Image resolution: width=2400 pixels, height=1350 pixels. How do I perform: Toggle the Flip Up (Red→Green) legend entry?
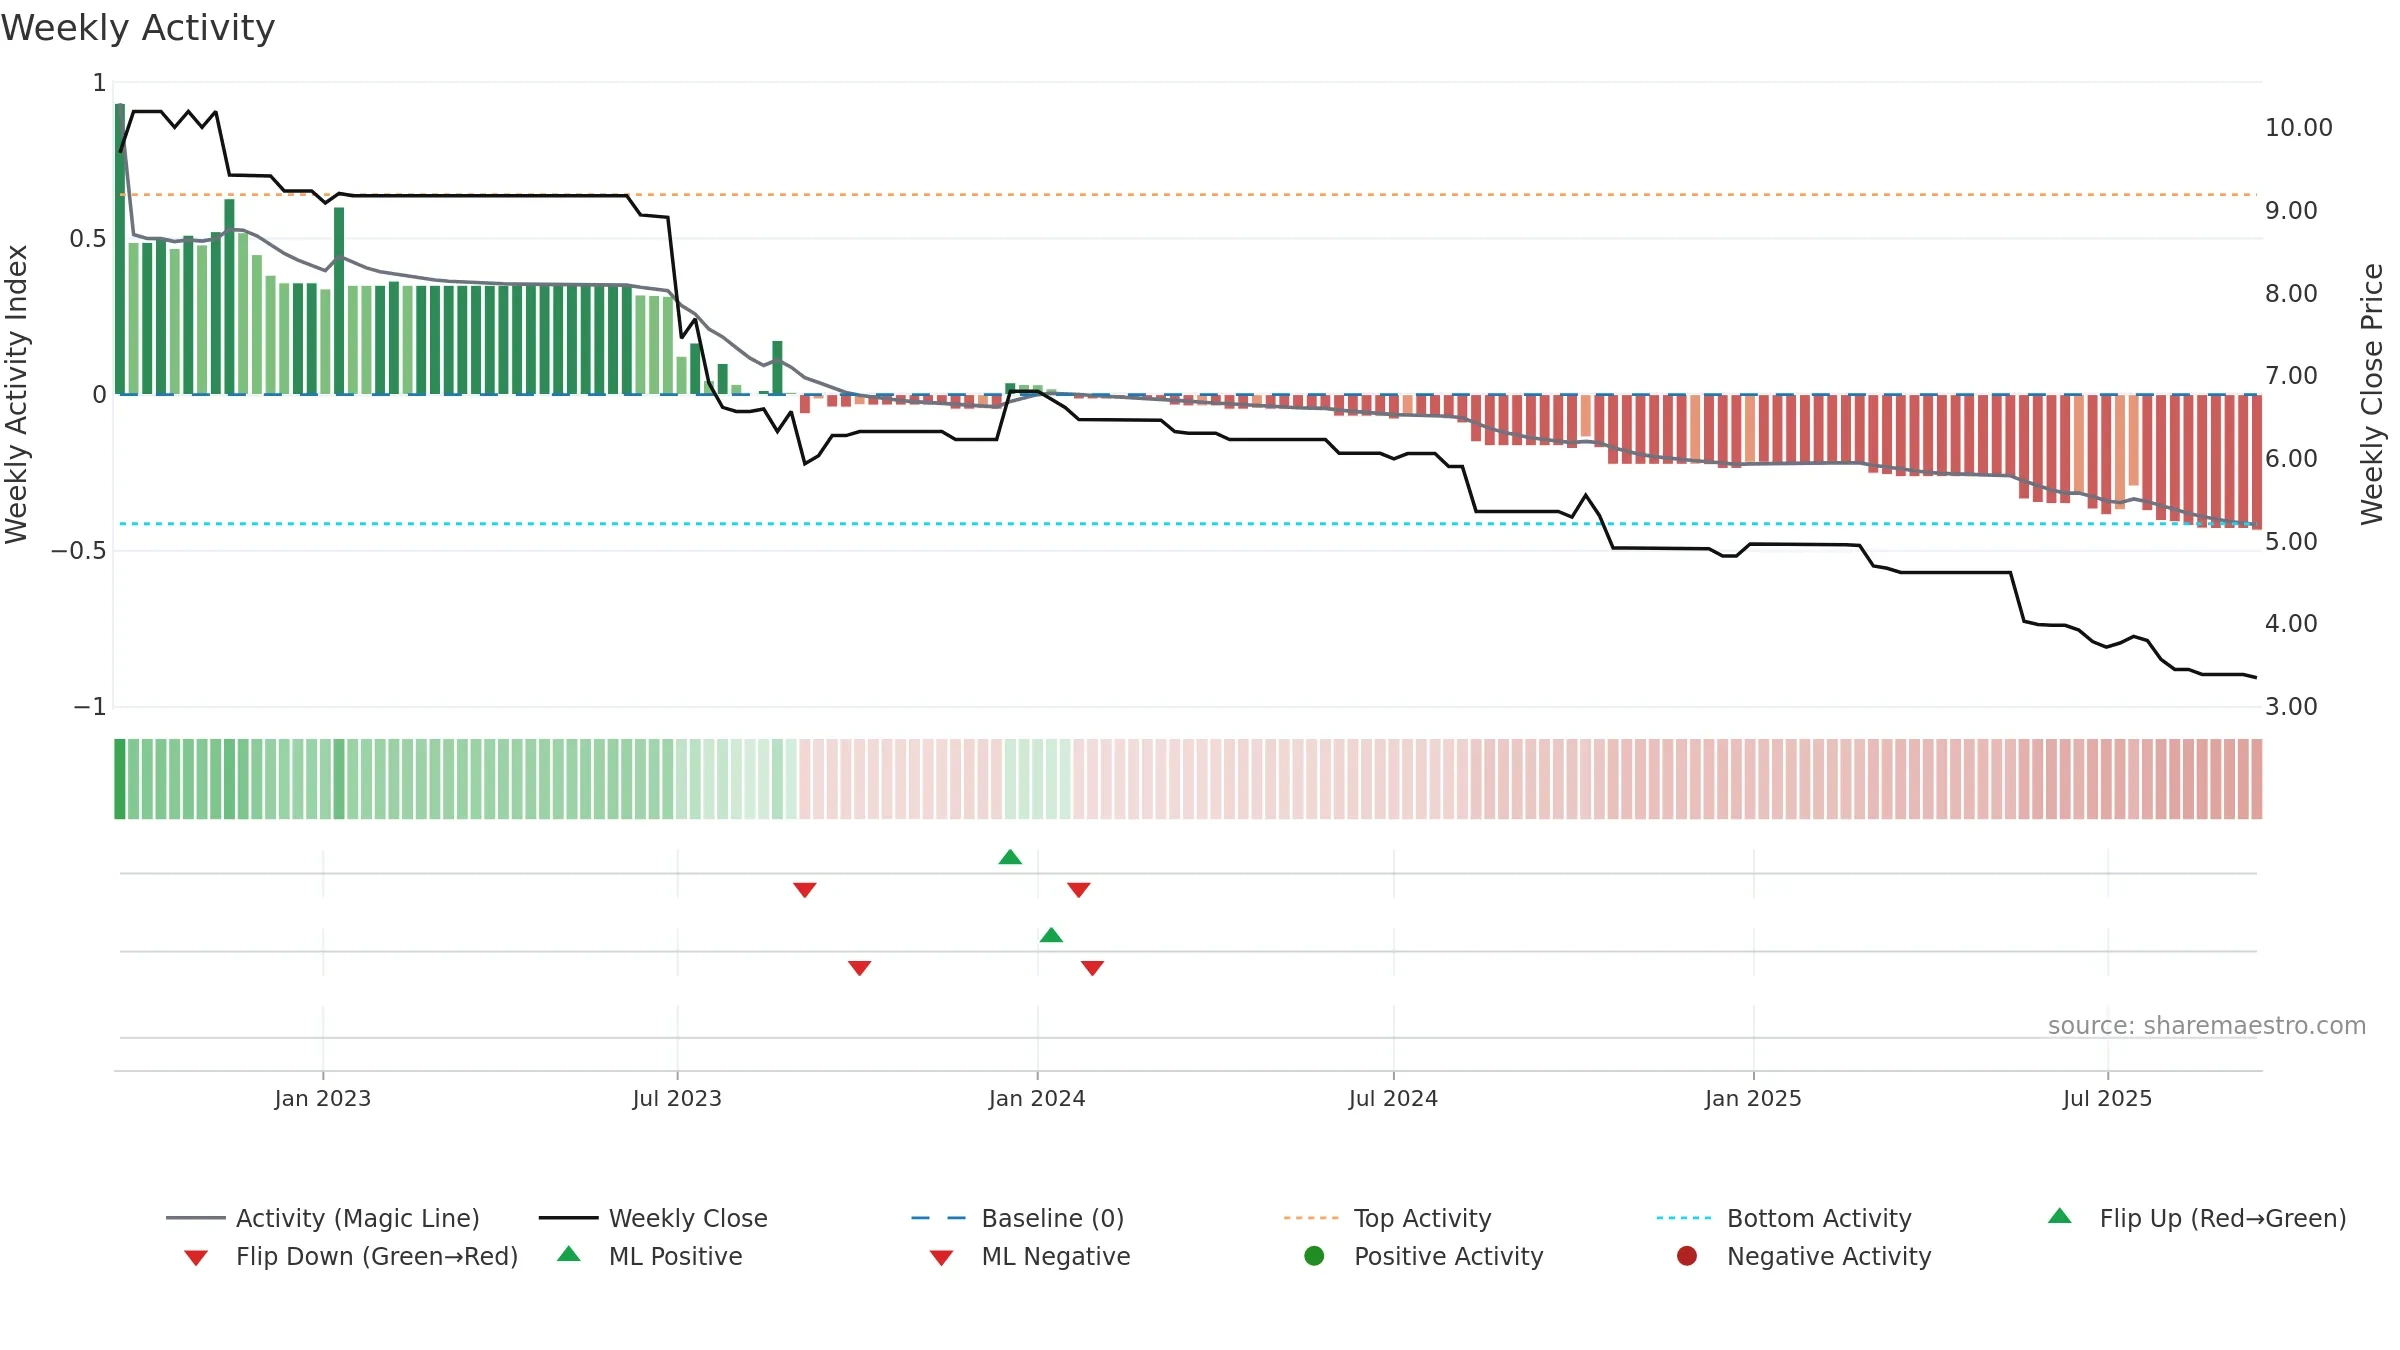(x=2197, y=1218)
